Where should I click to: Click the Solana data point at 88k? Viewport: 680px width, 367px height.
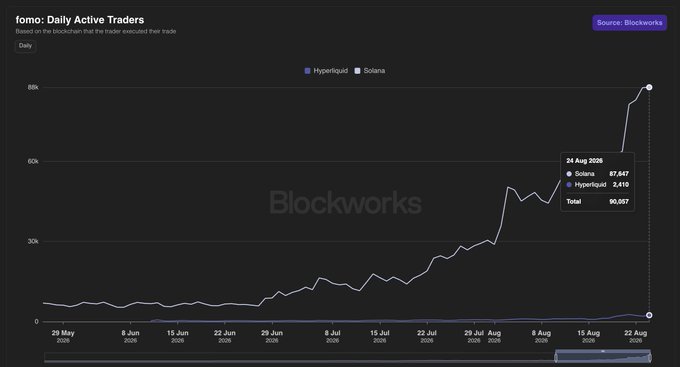point(649,87)
